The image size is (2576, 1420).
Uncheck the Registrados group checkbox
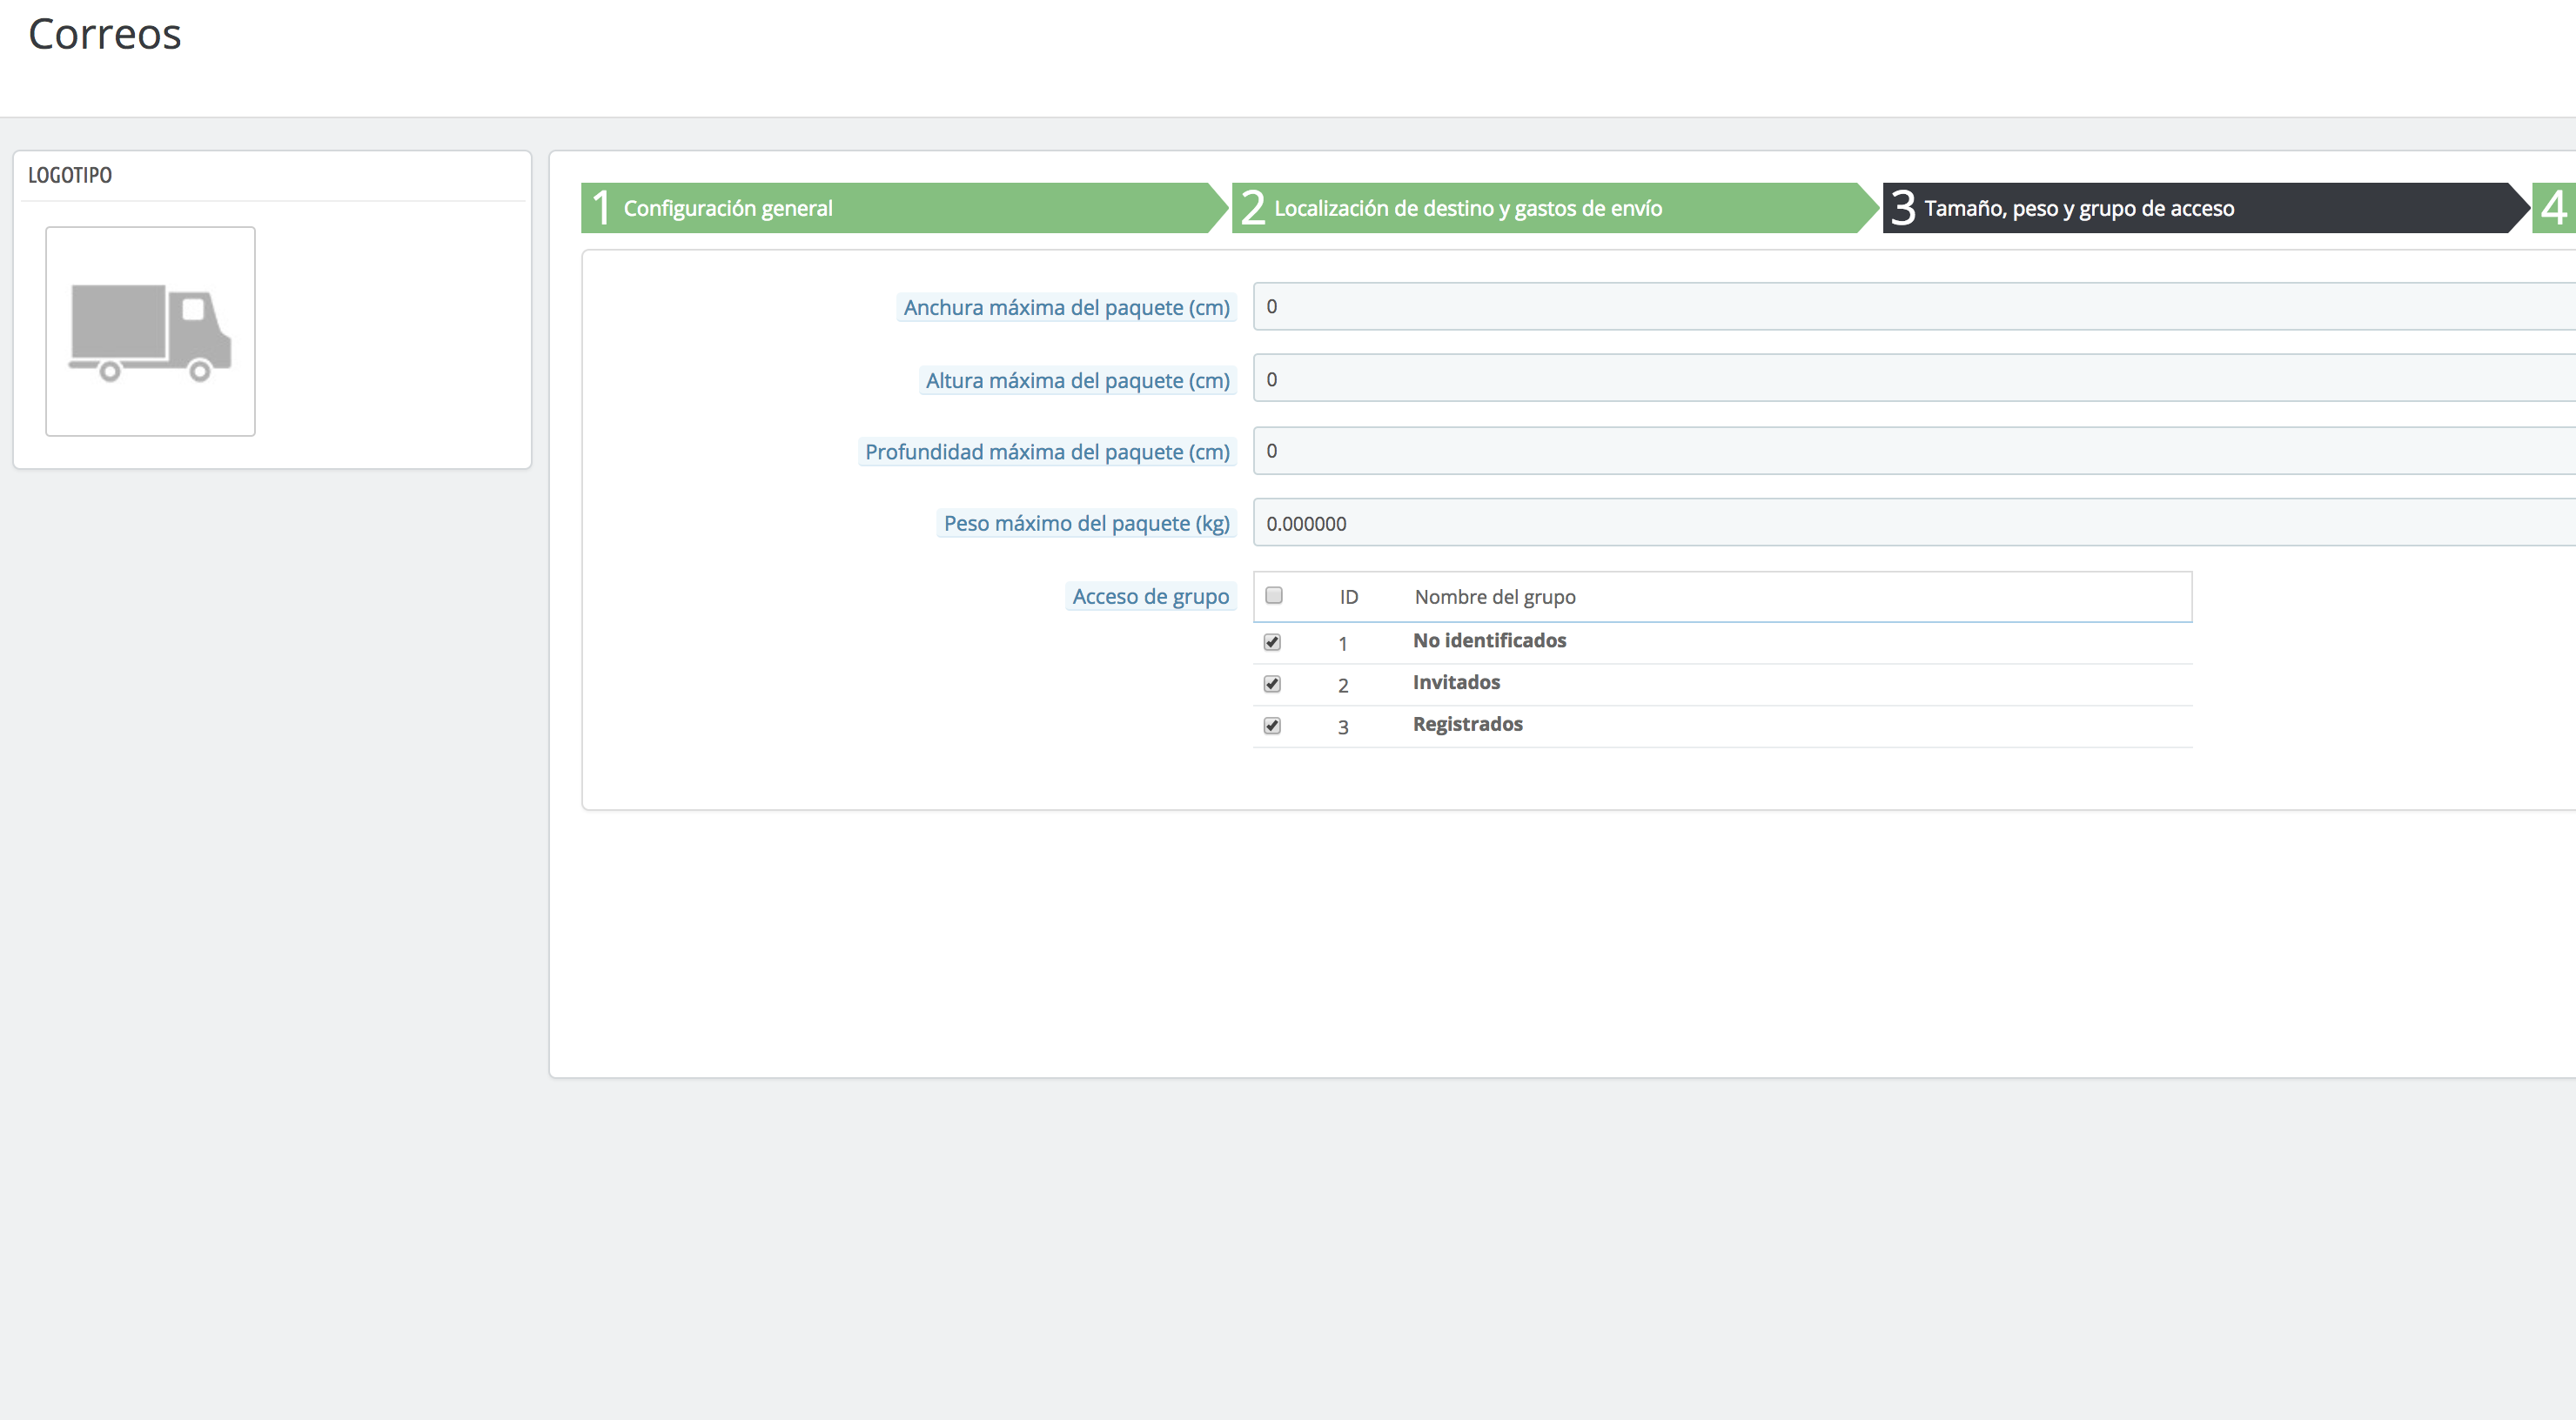pos(1272,726)
